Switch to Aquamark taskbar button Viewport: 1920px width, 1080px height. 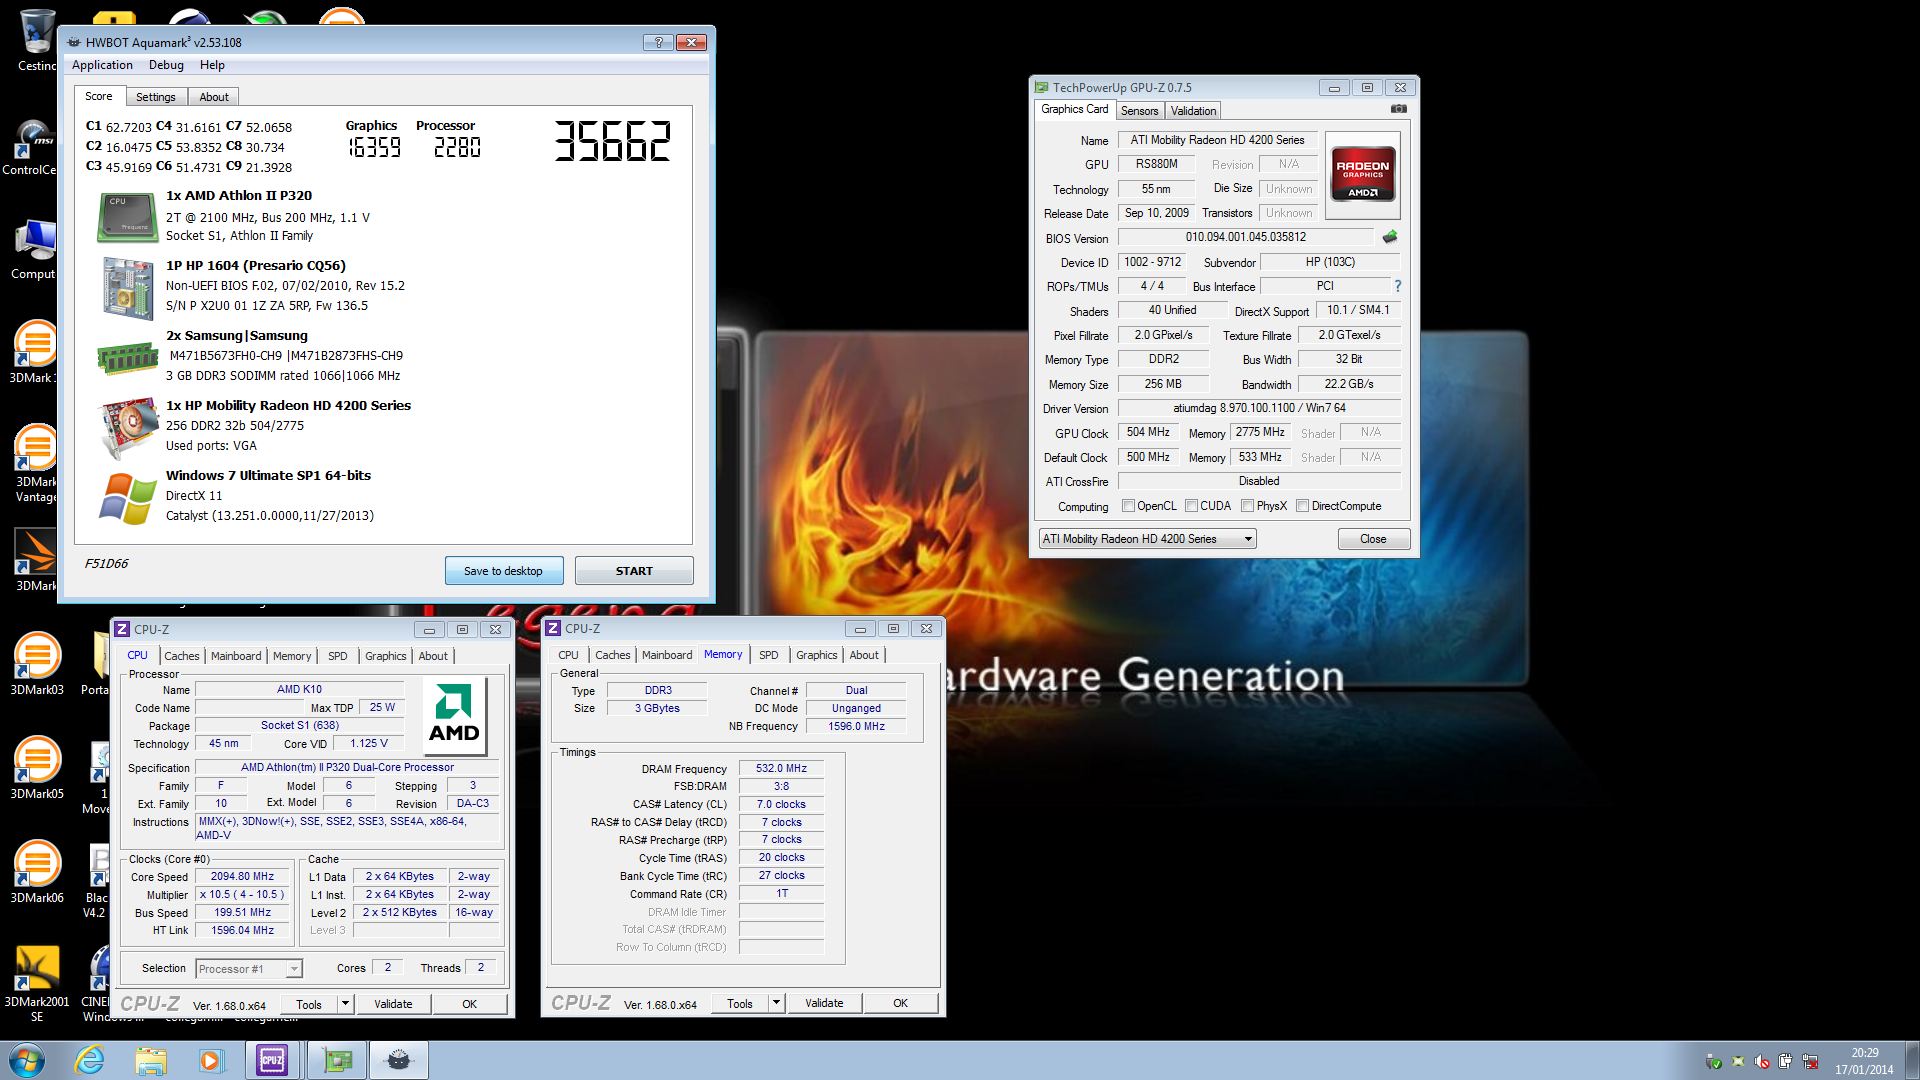pyautogui.click(x=399, y=1060)
